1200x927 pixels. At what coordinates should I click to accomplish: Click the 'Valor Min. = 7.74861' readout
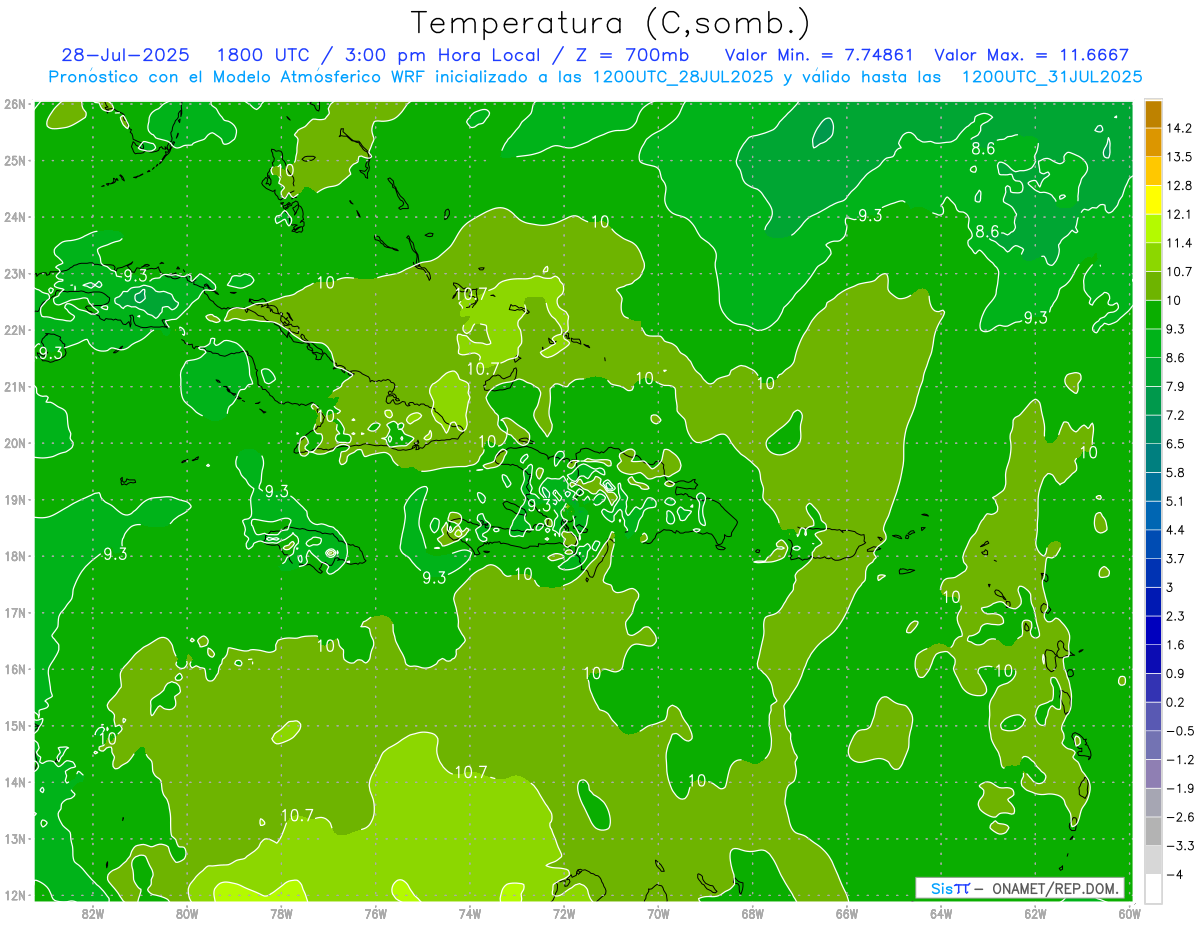[819, 55]
